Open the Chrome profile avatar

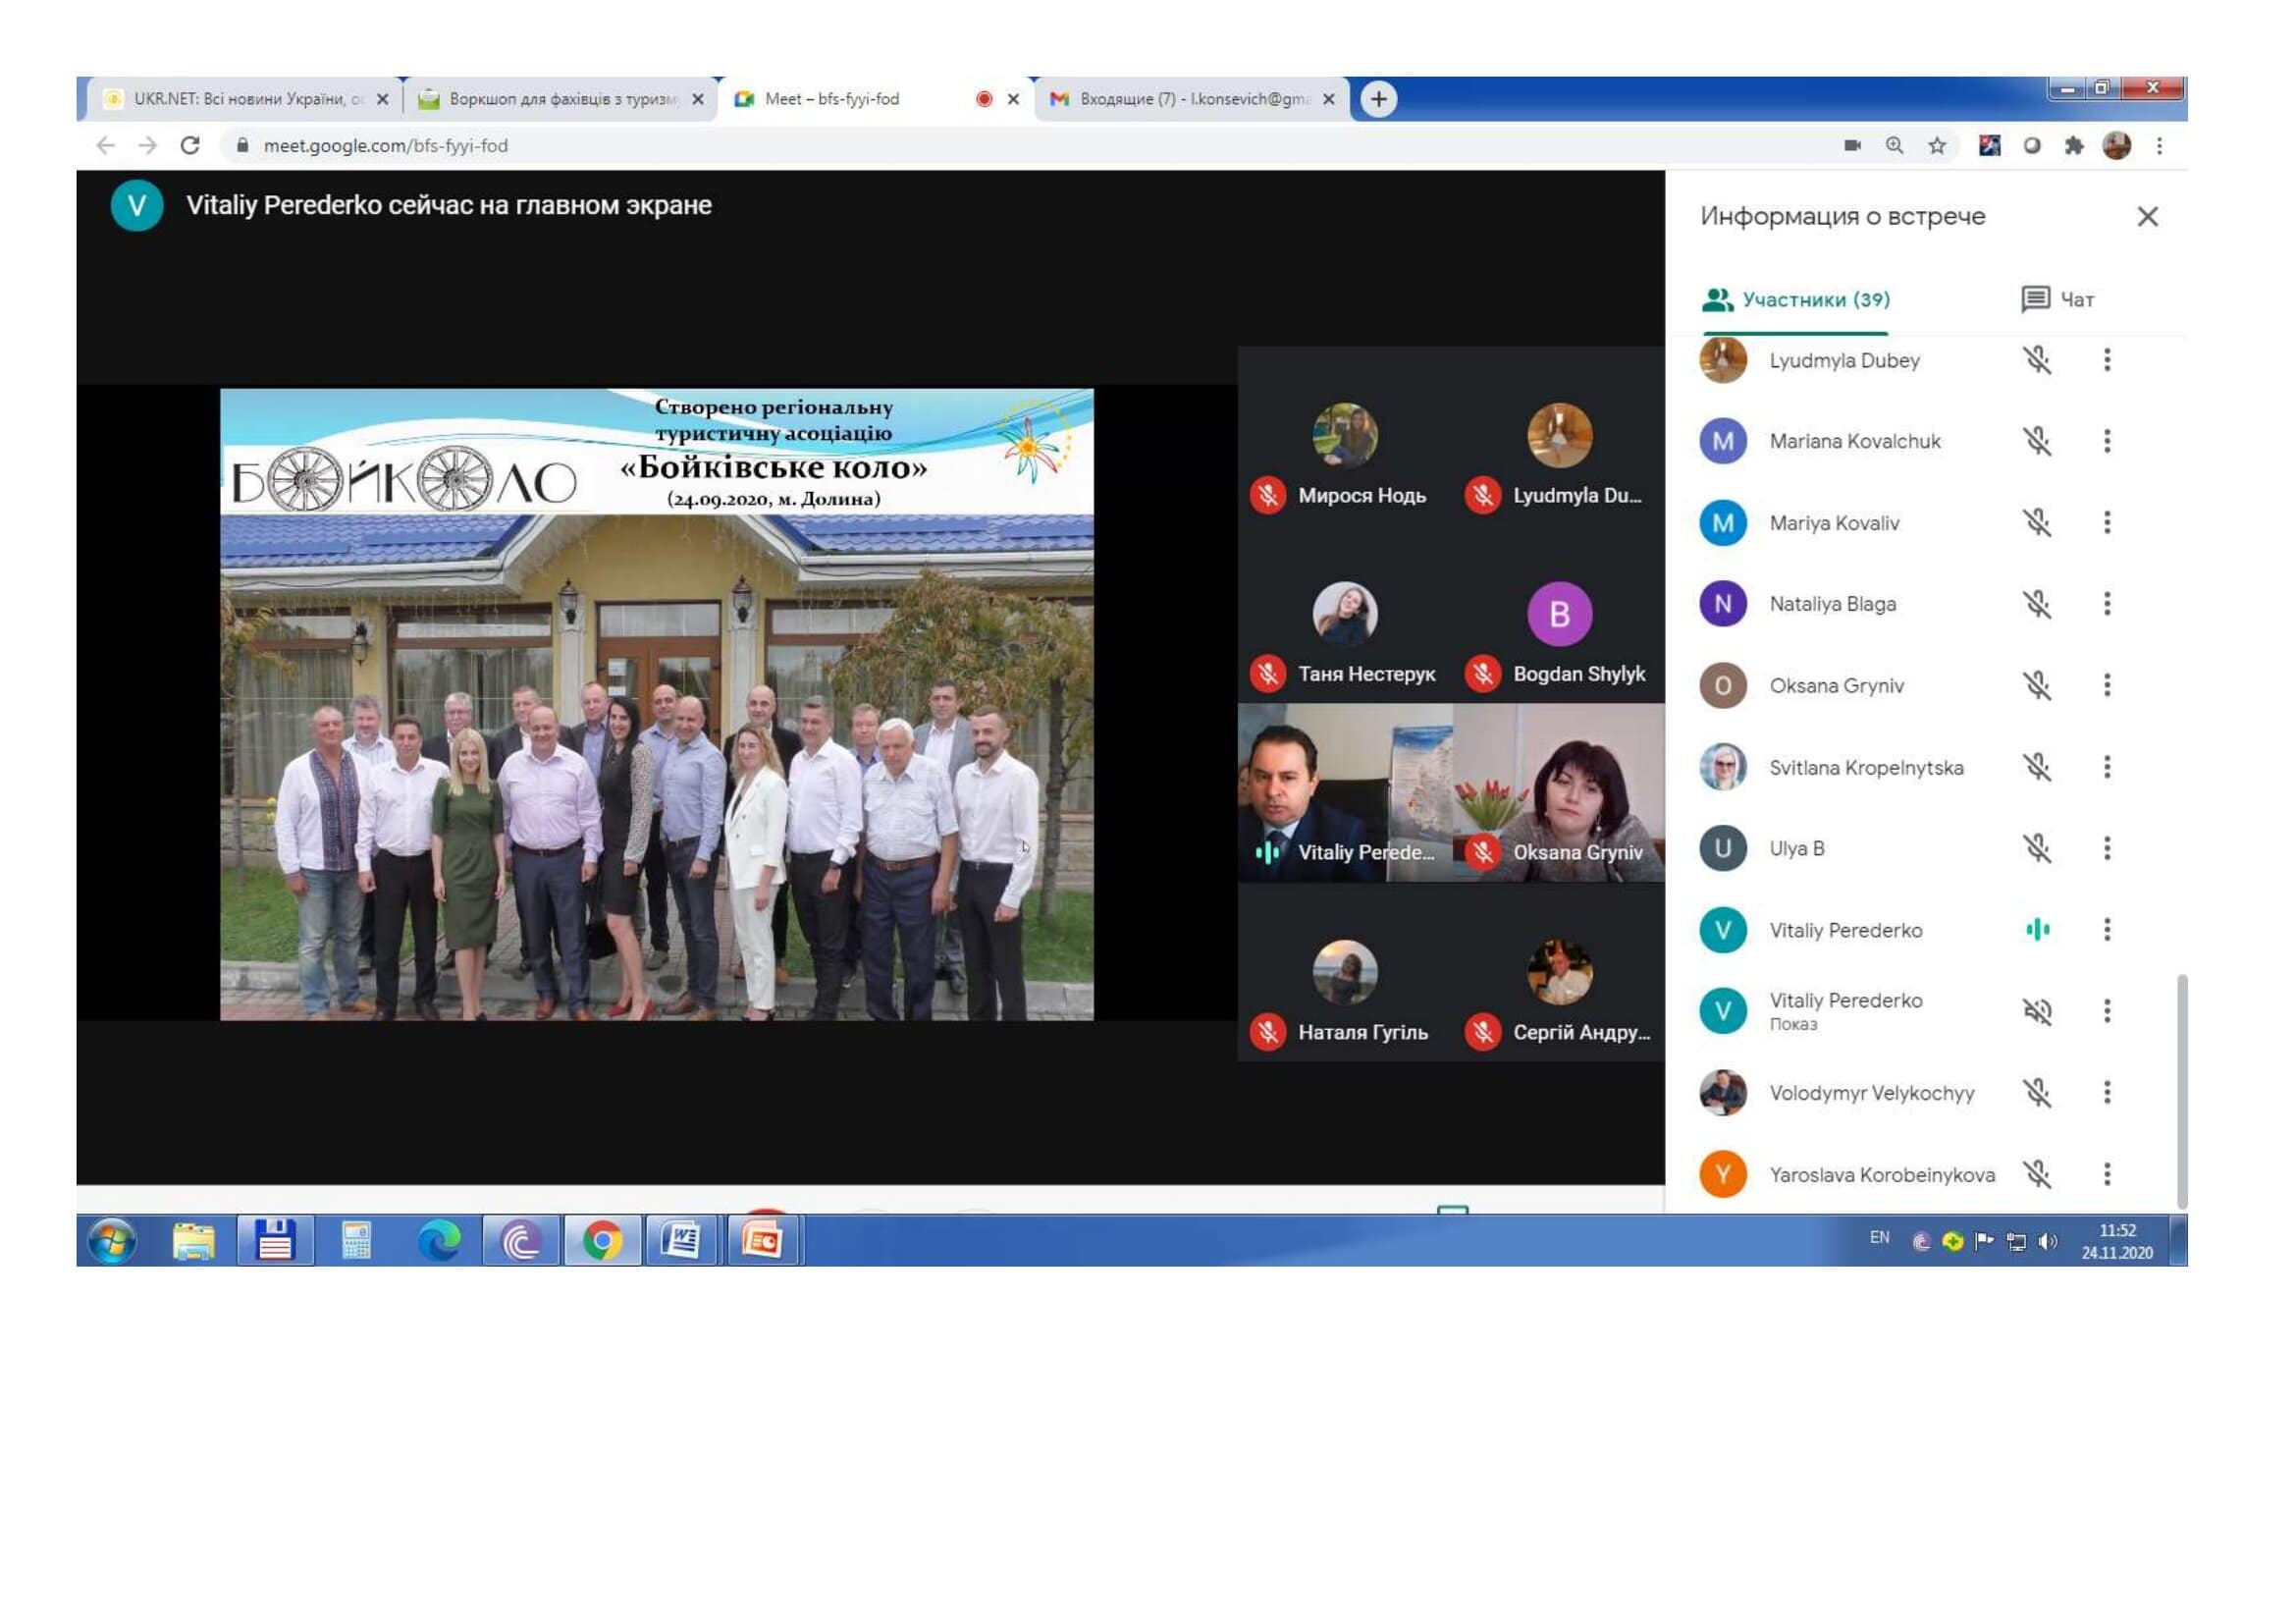(x=2117, y=146)
